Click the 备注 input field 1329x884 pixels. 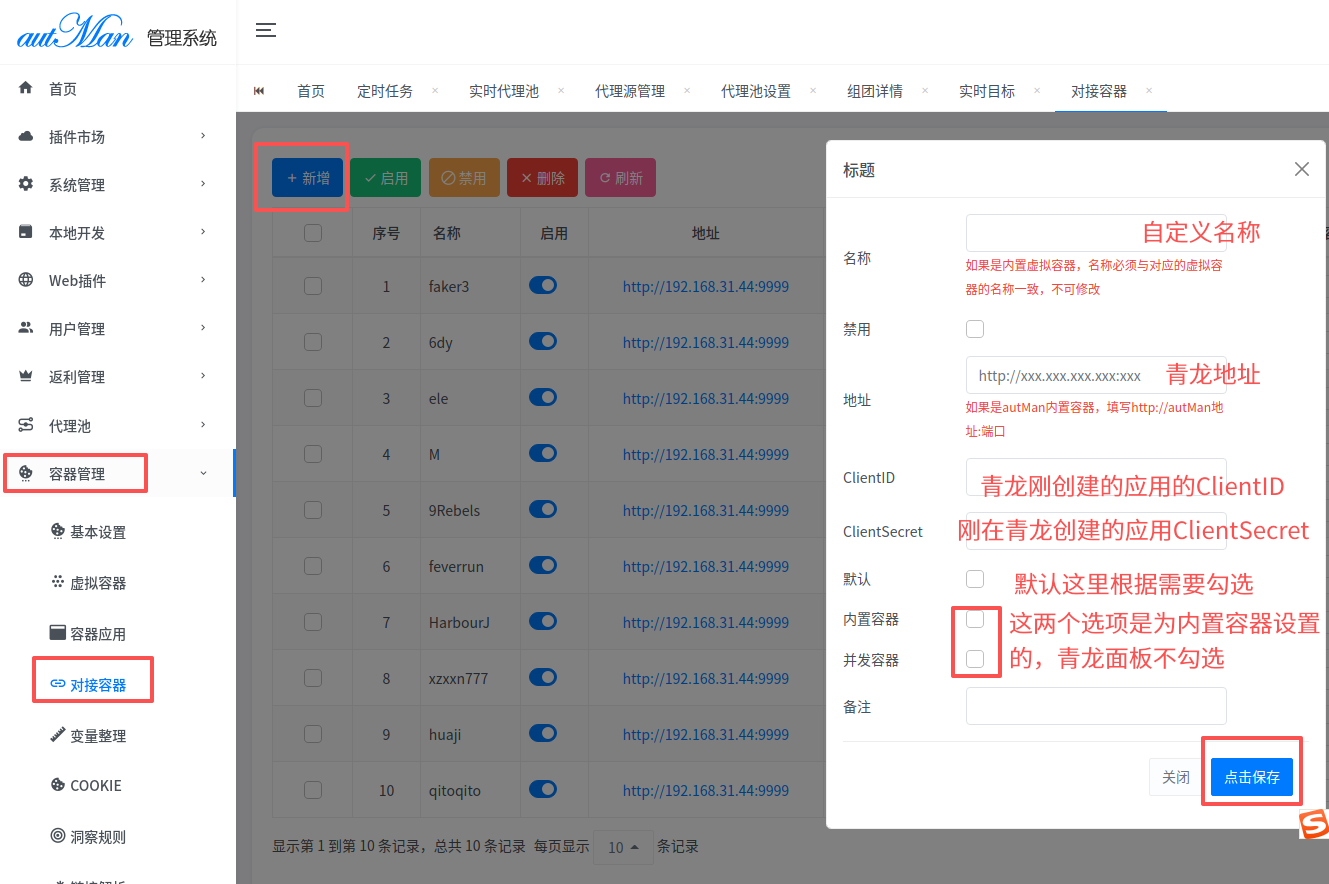point(1095,706)
